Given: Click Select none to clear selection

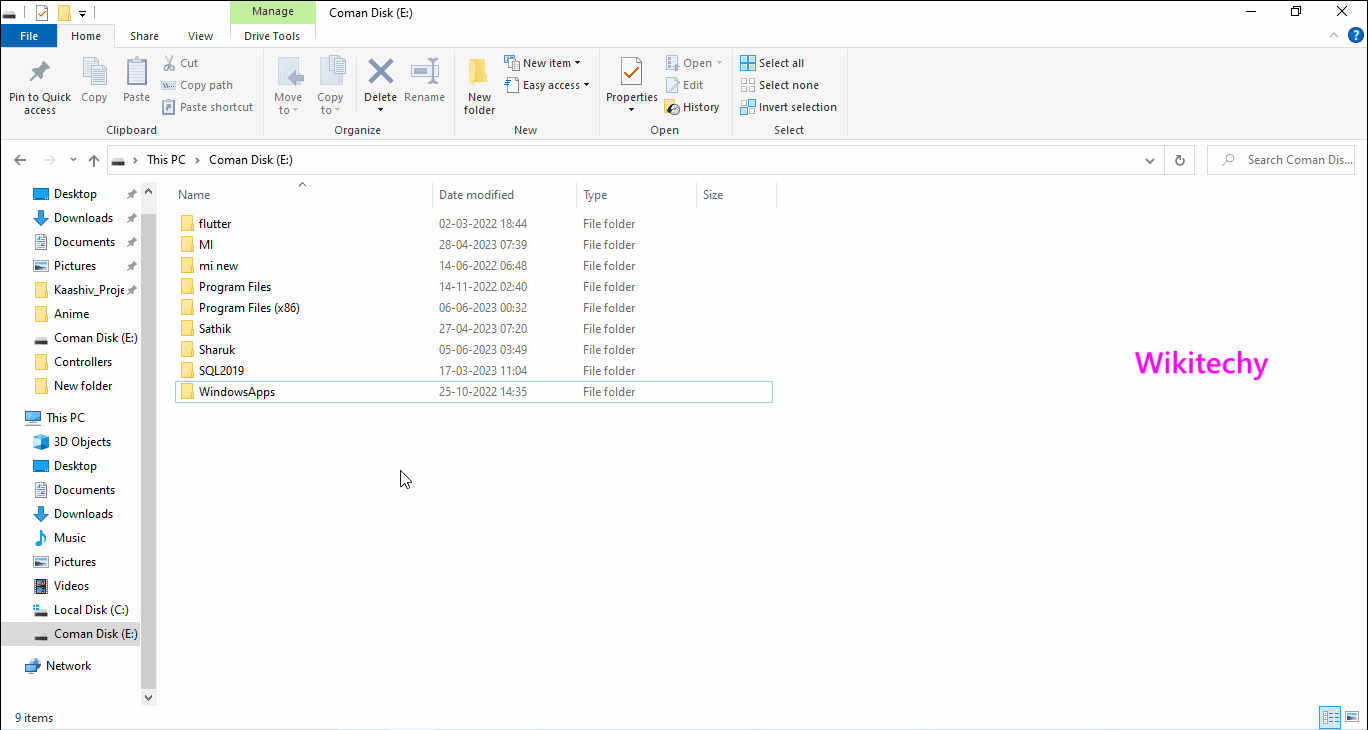Looking at the screenshot, I should 780,84.
